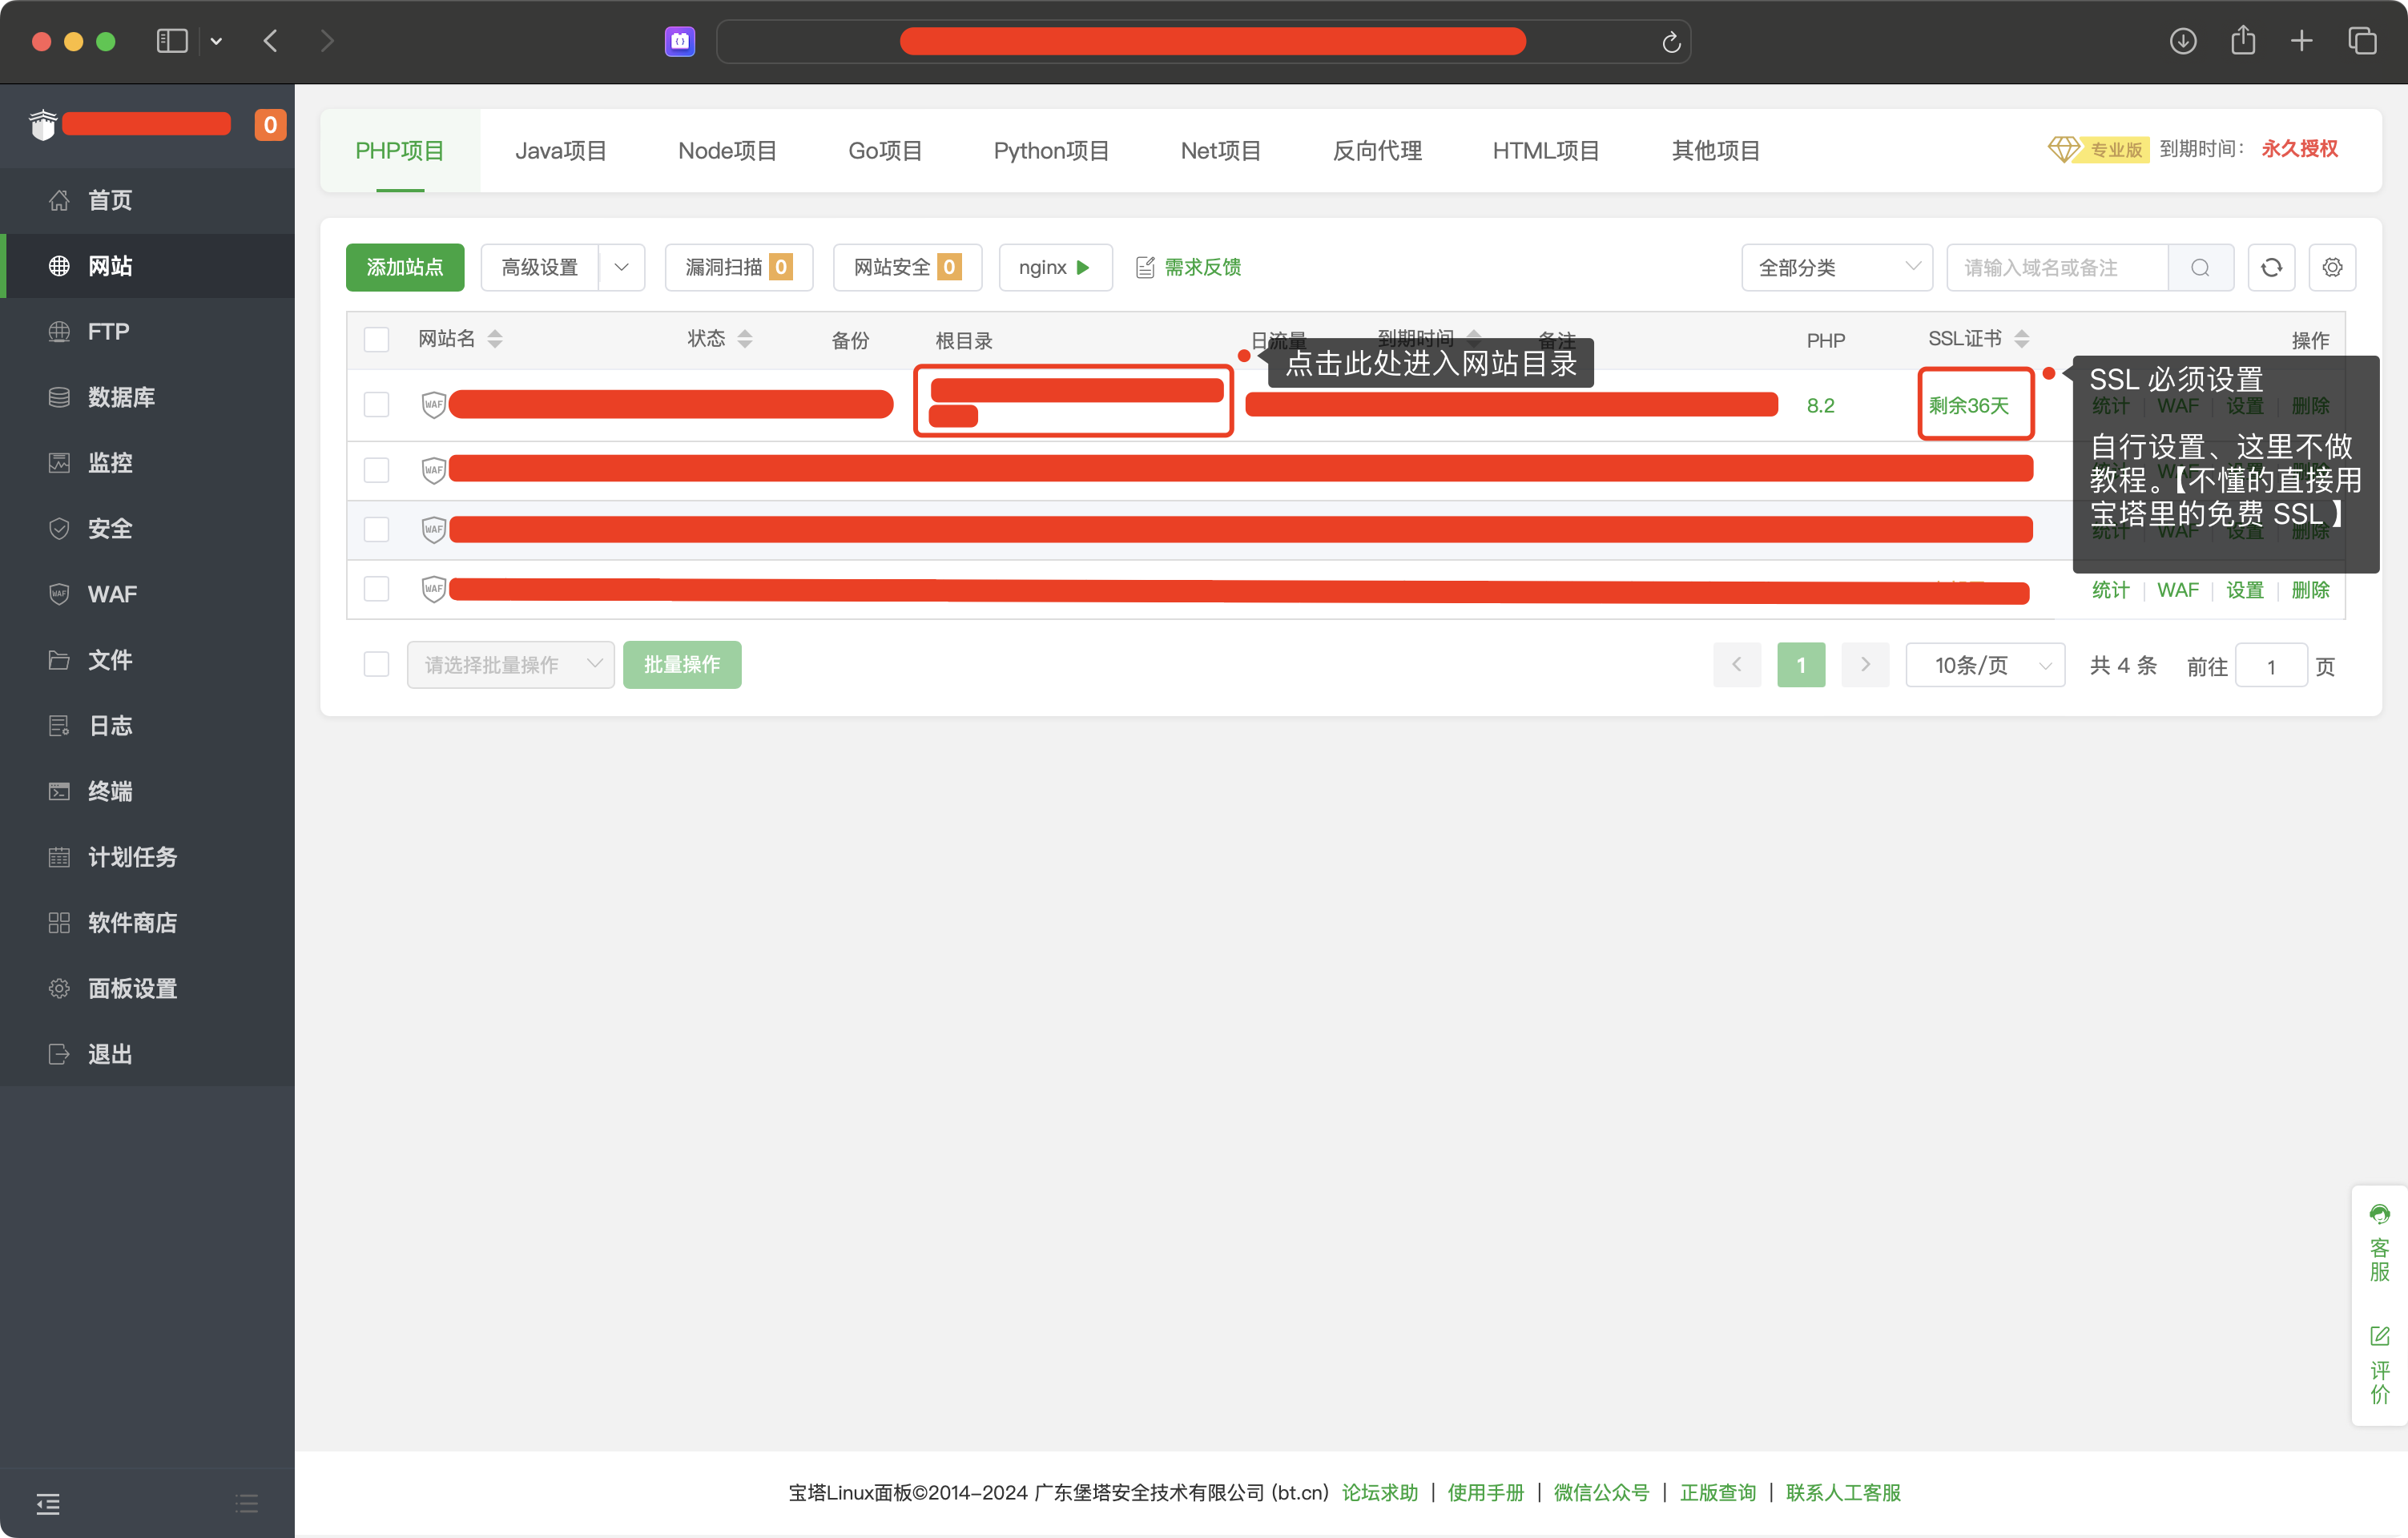Switch to the Python项目 tab
This screenshot has width=2408, height=1538.
1051,151
